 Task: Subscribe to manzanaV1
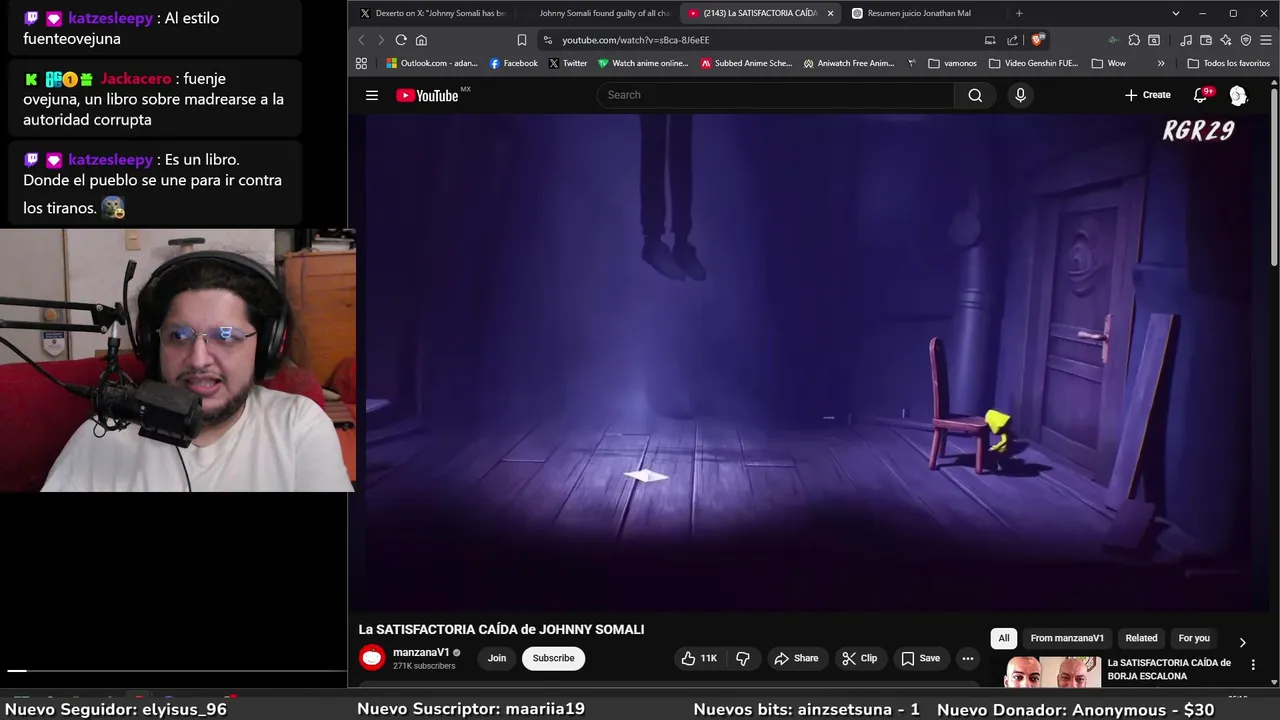553,658
